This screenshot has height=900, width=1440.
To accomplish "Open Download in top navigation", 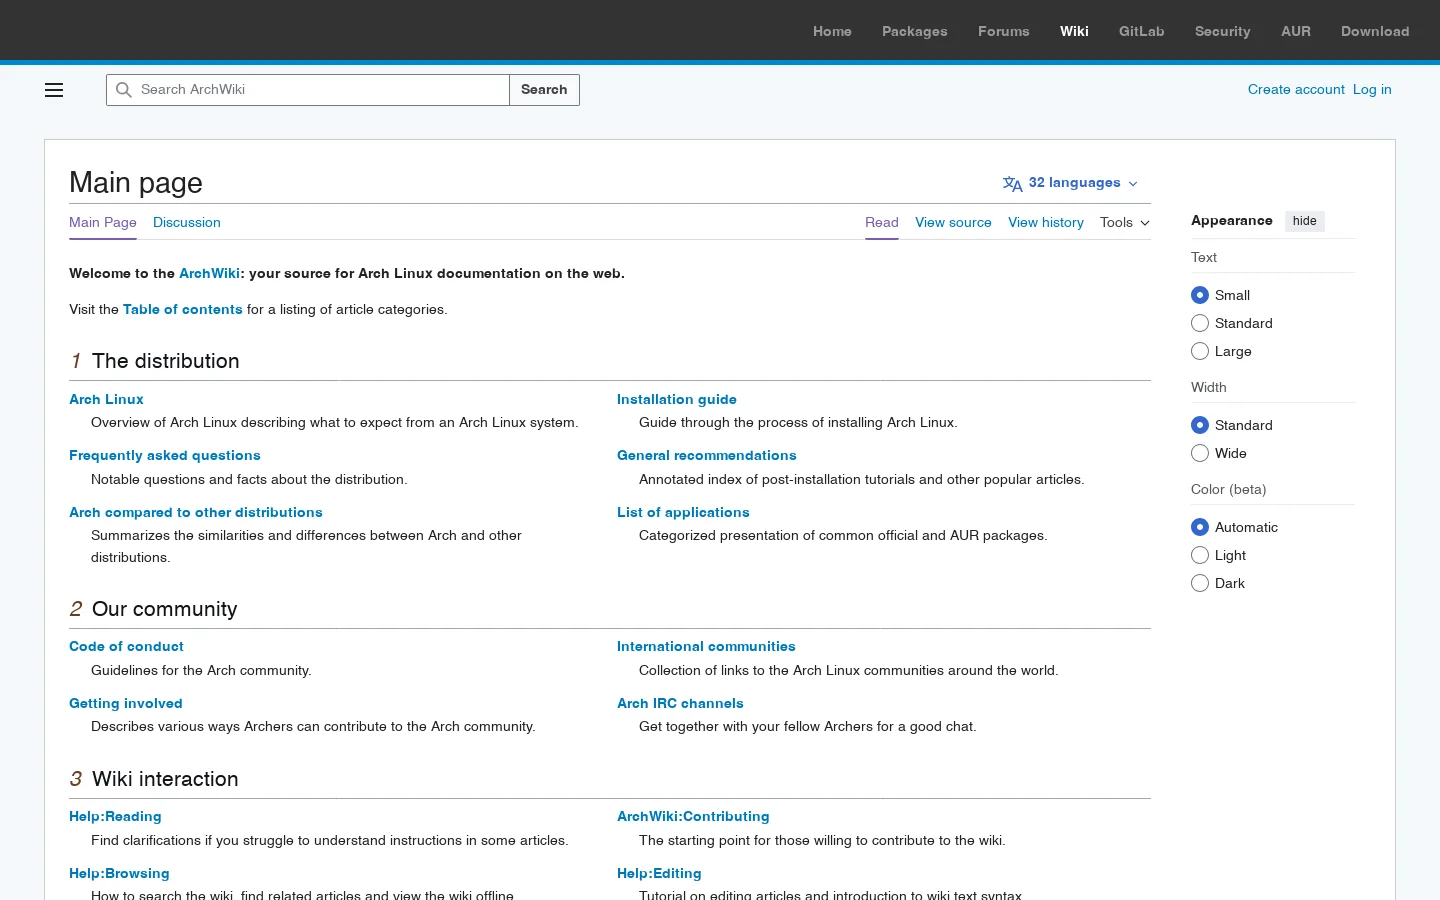I will (x=1375, y=31).
